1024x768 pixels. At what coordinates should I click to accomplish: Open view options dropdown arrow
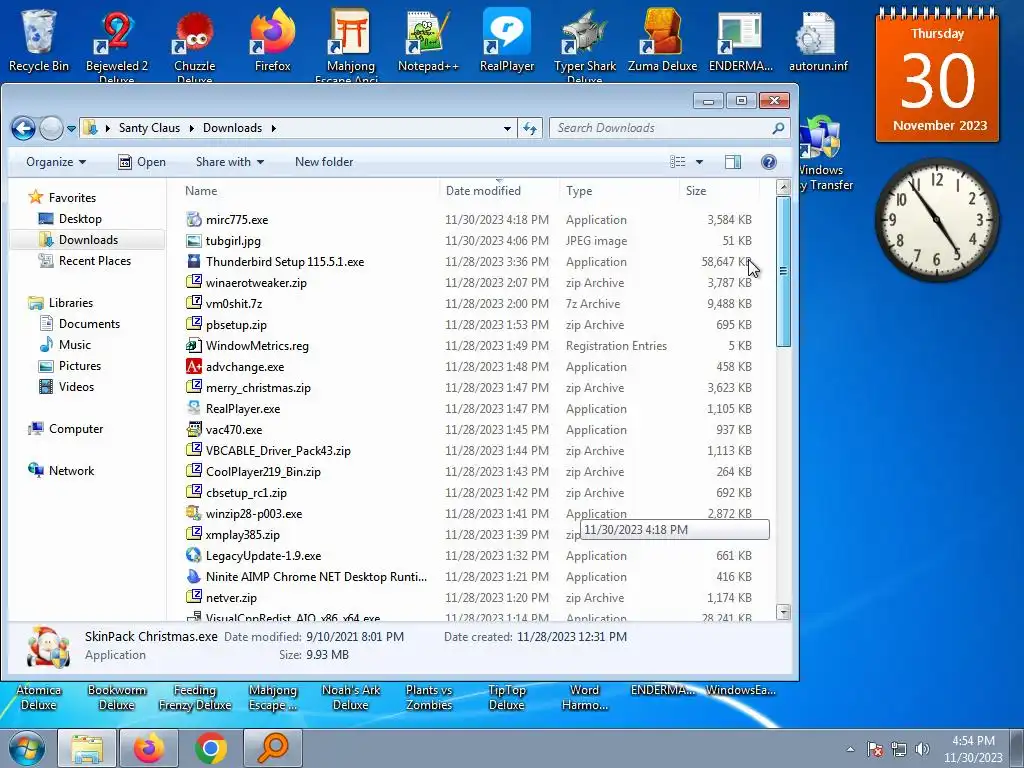click(x=699, y=162)
